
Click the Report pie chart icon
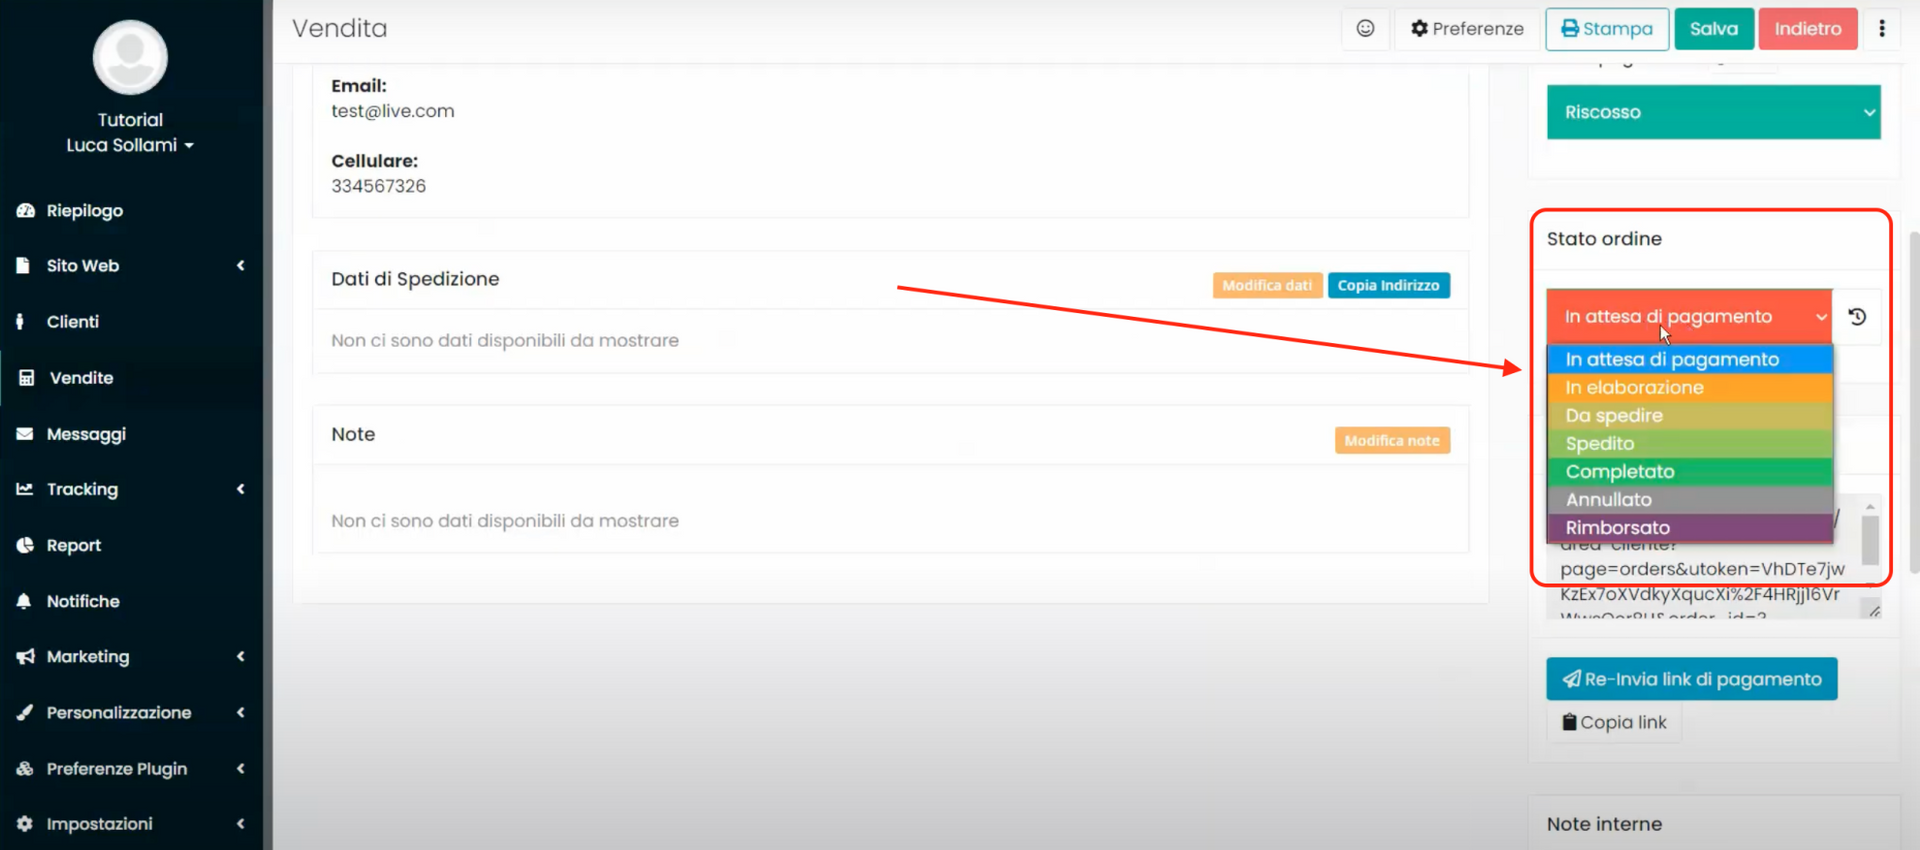[25, 545]
